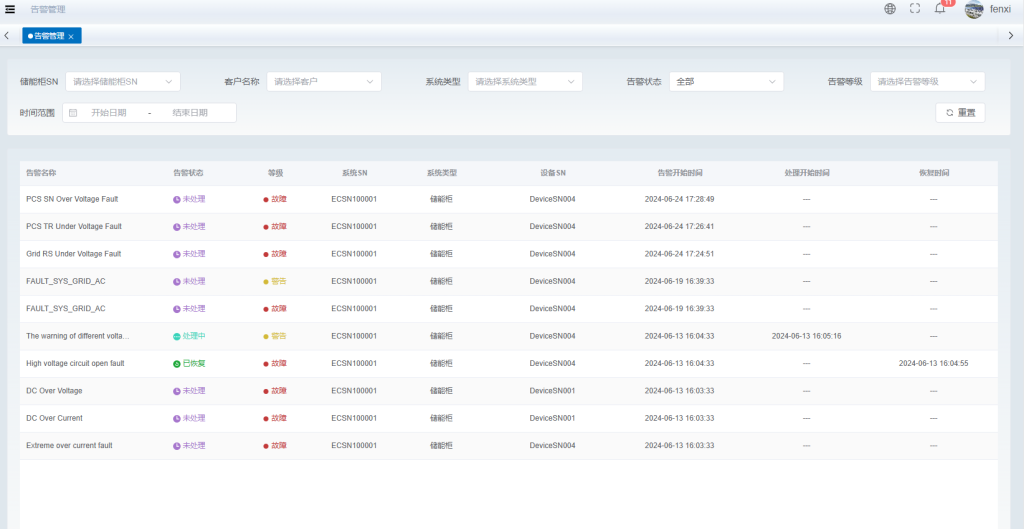
Task: Click the 结束日期 end date field
Action: [190, 113]
